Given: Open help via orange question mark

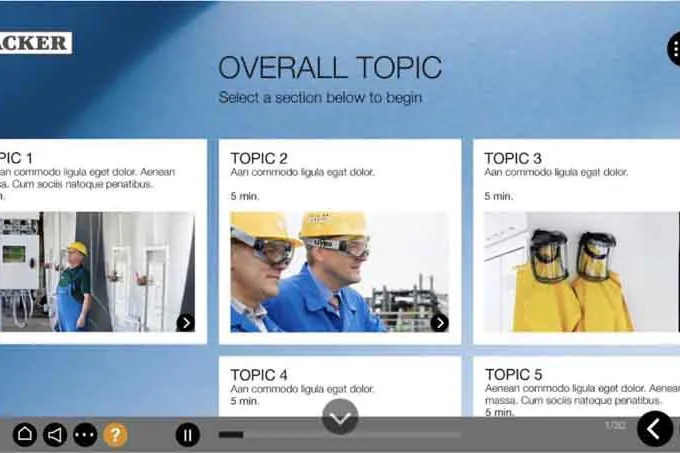Looking at the screenshot, I should click(x=115, y=434).
